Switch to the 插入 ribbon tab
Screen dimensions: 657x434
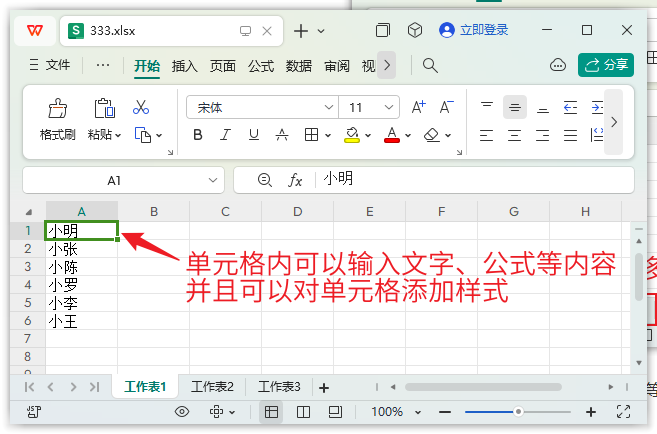[185, 66]
